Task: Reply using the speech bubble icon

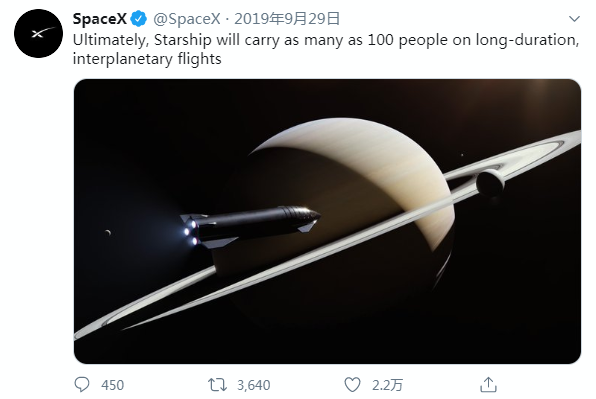Action: tap(82, 385)
